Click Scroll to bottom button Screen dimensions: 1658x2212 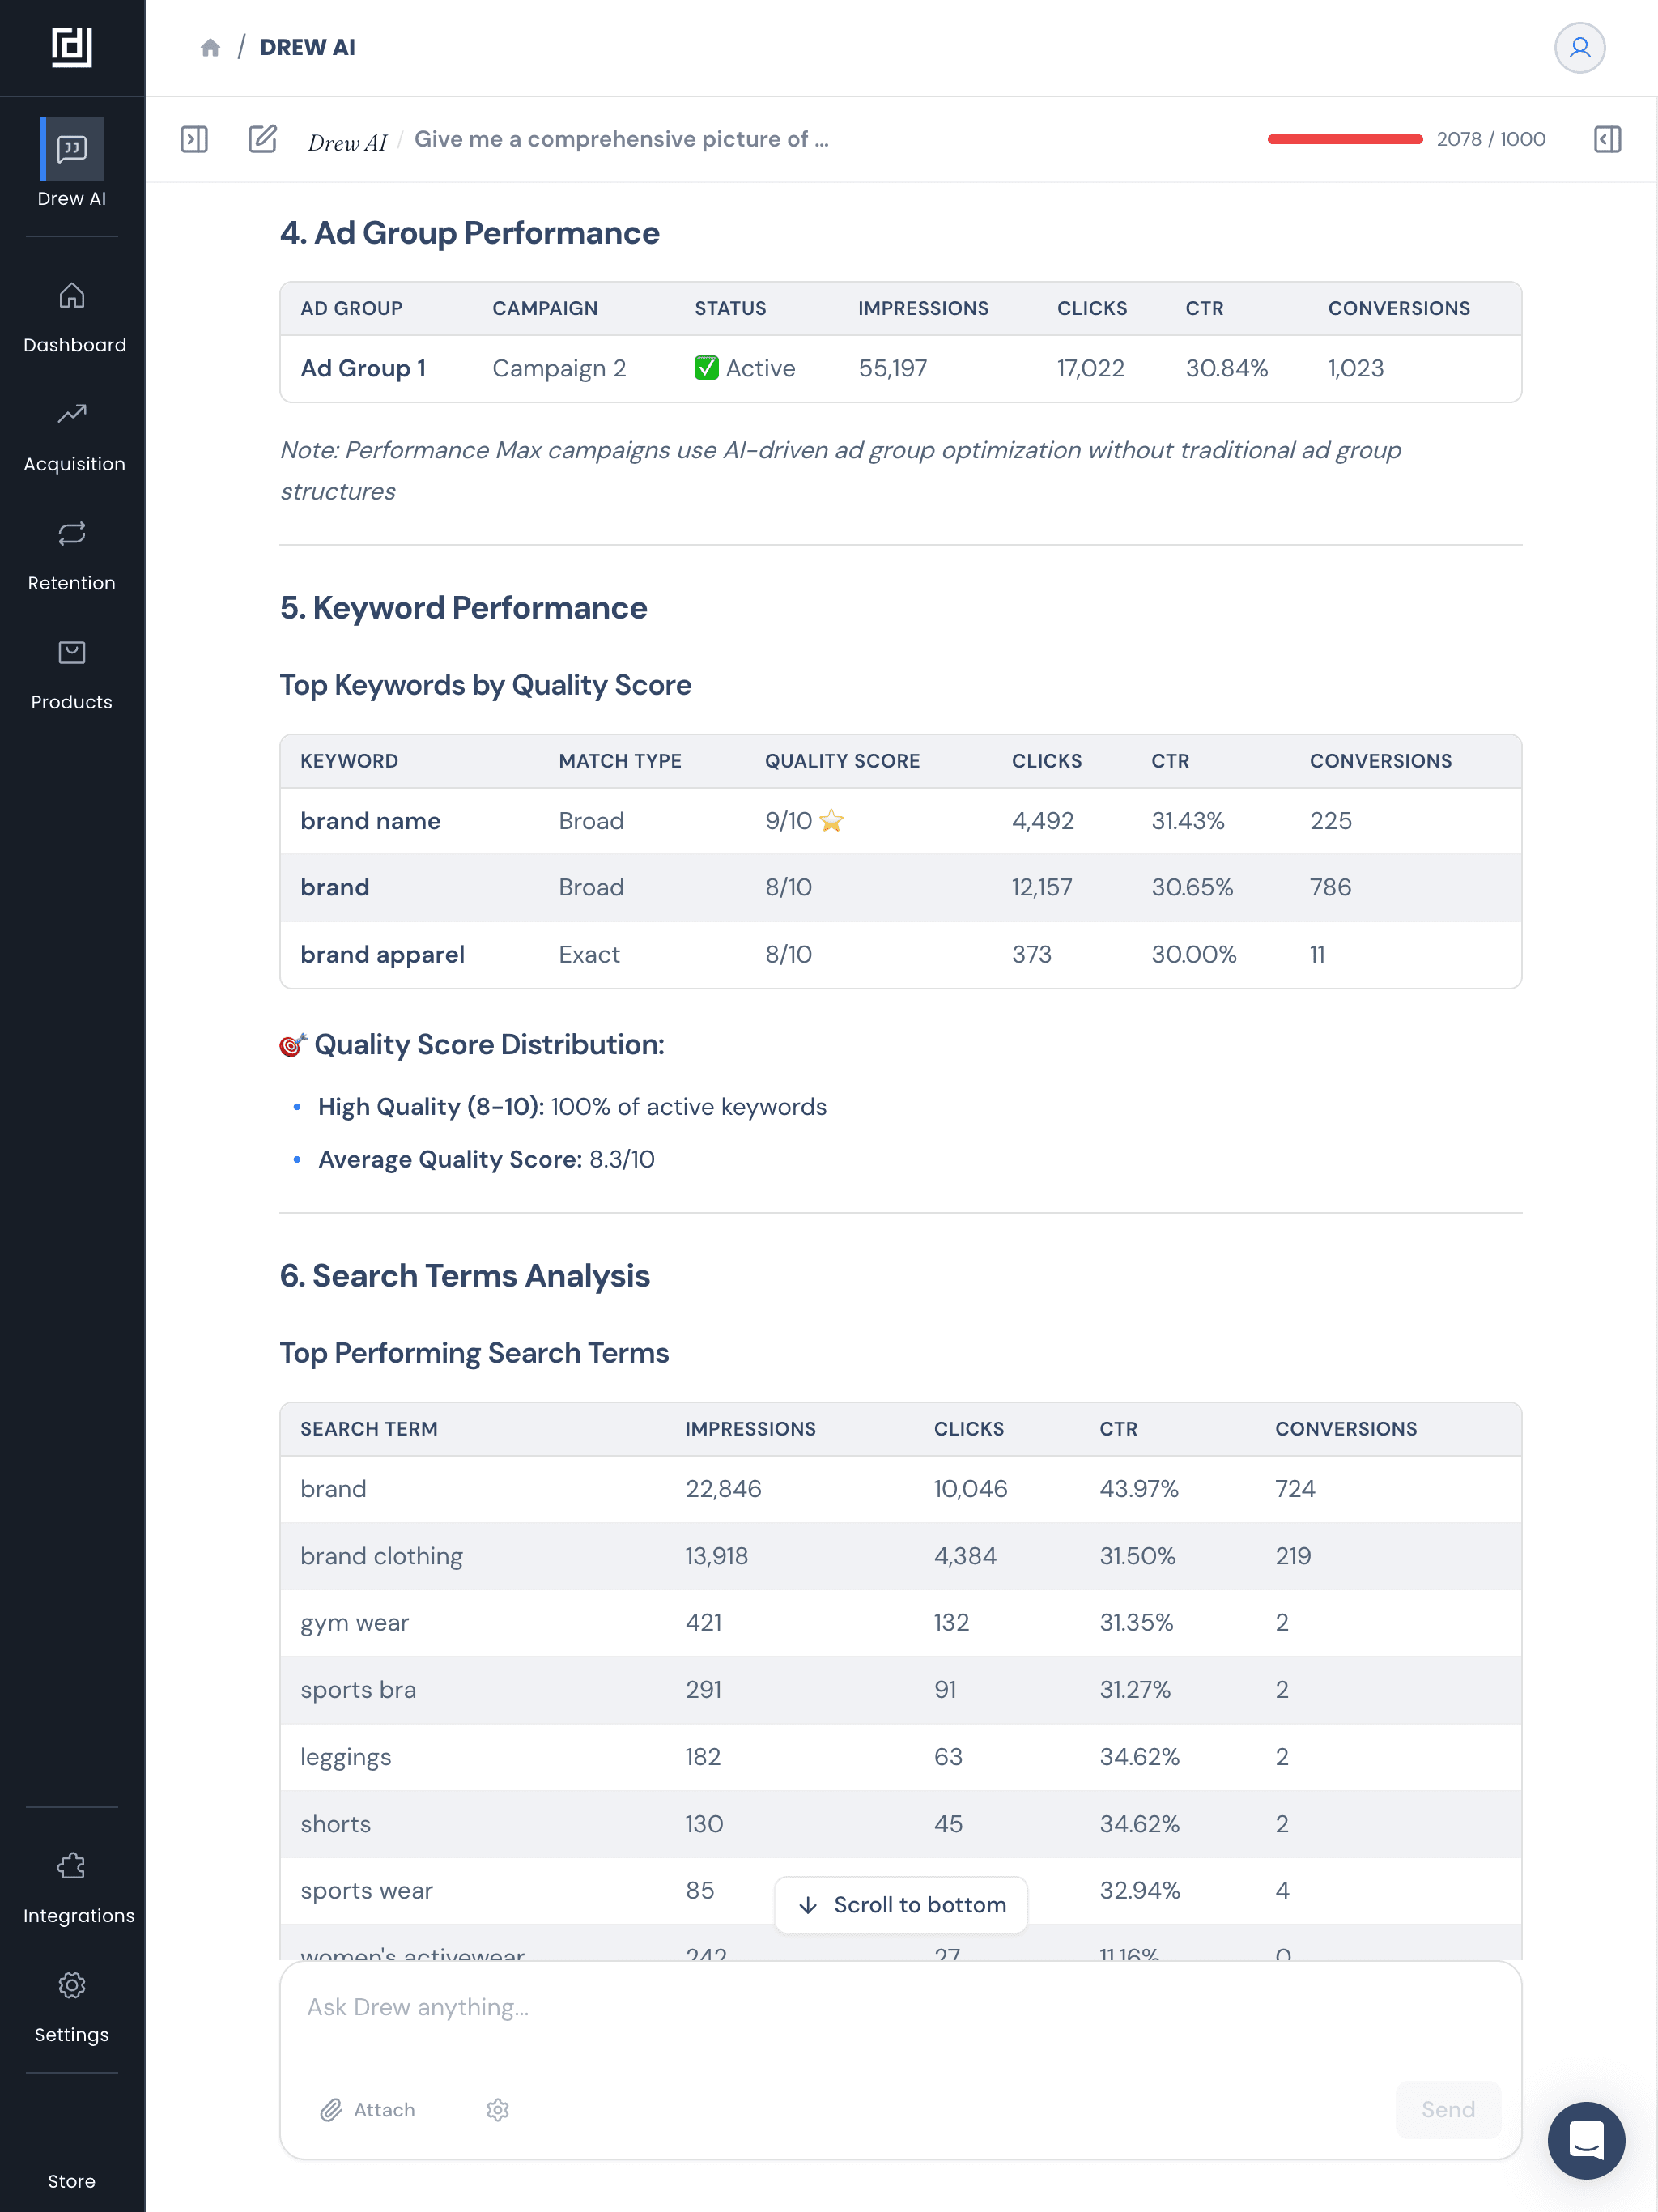coord(901,1905)
